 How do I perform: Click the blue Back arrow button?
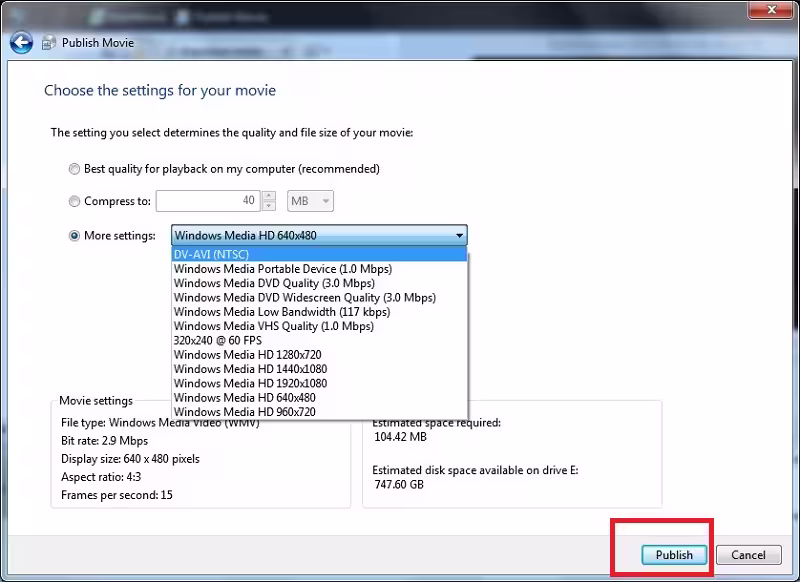click(x=21, y=43)
